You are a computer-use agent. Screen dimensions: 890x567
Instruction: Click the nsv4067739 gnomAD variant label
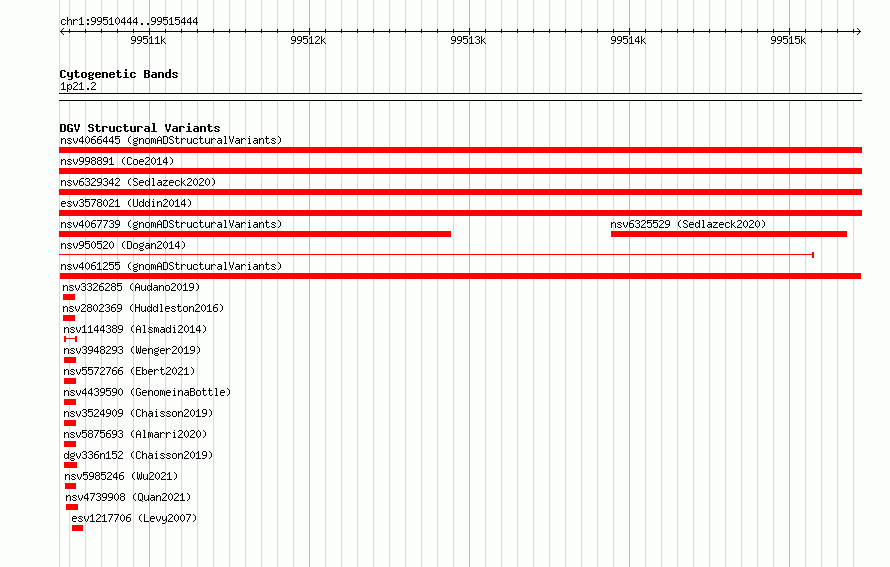click(x=171, y=224)
